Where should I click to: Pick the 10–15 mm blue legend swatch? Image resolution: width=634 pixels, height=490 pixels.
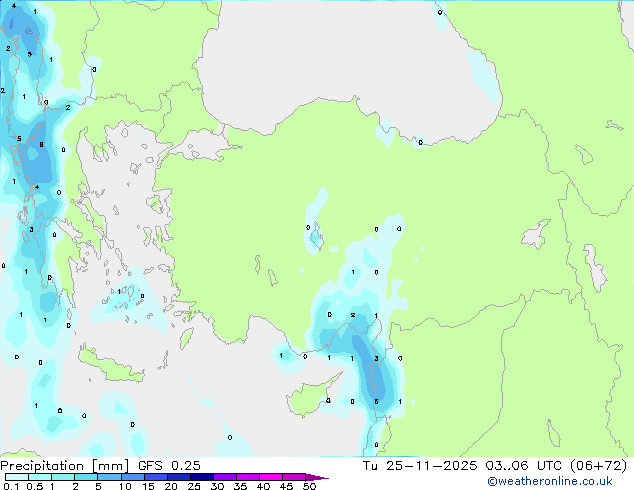(x=133, y=477)
